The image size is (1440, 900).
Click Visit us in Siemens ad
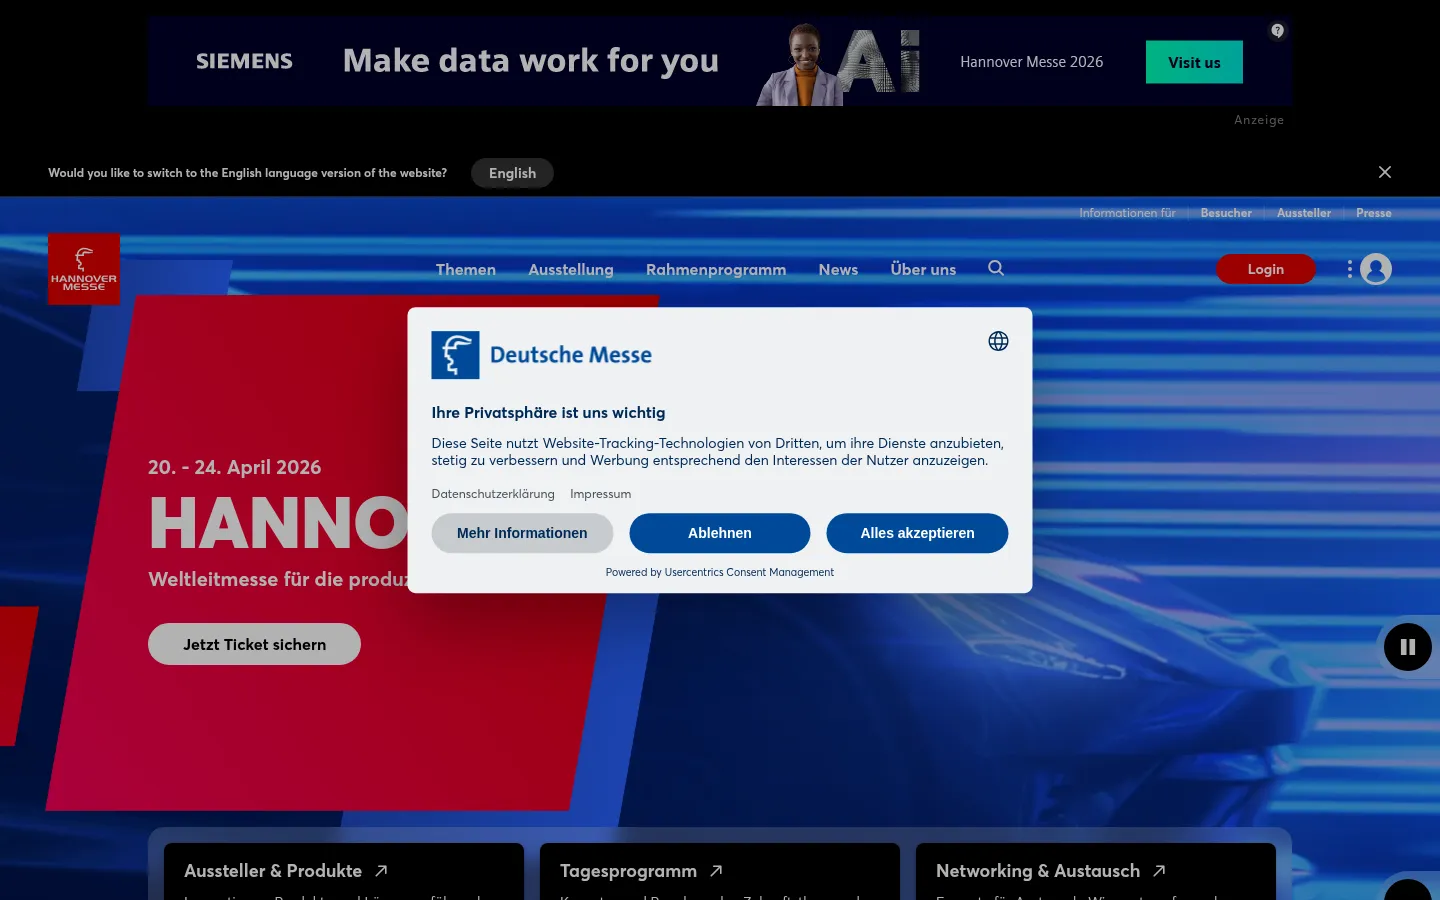point(1194,62)
